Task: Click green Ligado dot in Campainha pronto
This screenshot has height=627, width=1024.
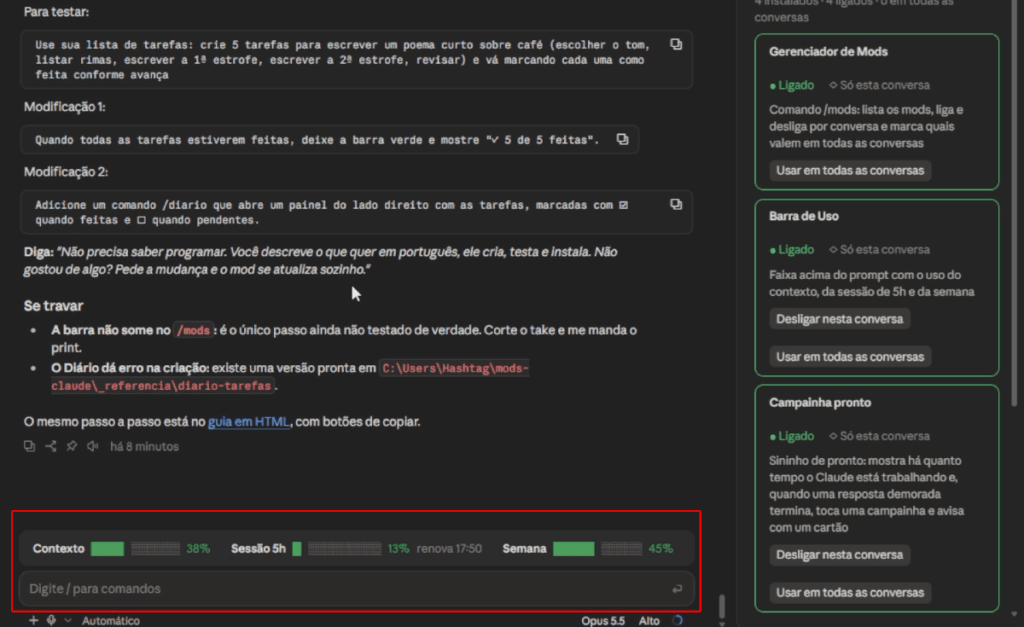Action: click(773, 436)
